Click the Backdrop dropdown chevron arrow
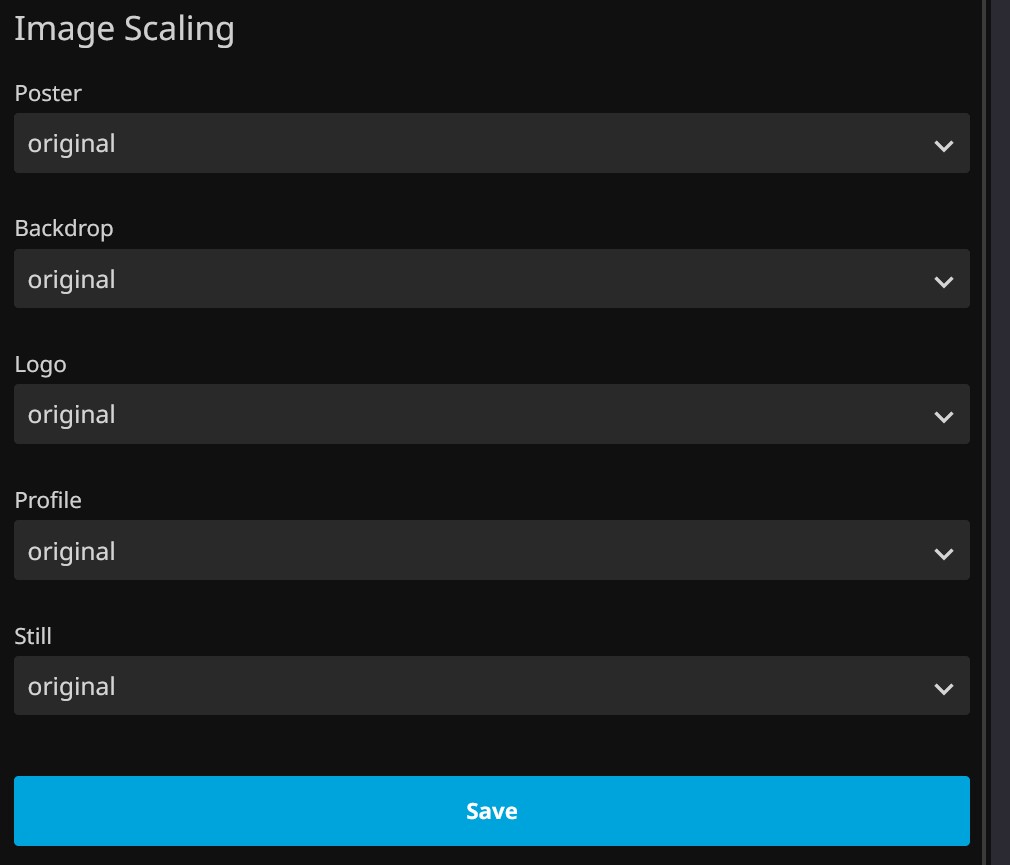This screenshot has height=865, width=1010. (x=943, y=282)
